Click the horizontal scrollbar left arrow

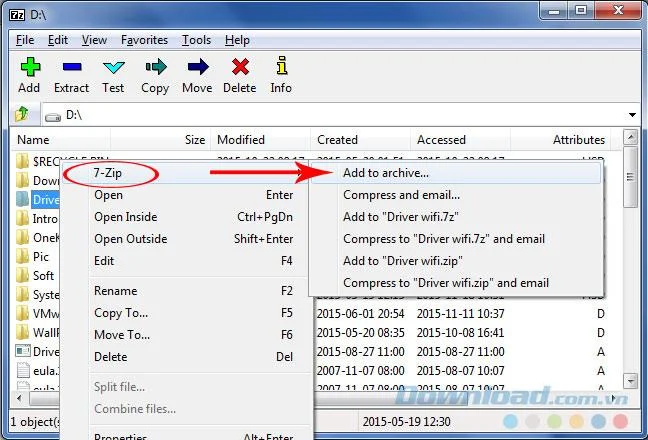click(19, 399)
